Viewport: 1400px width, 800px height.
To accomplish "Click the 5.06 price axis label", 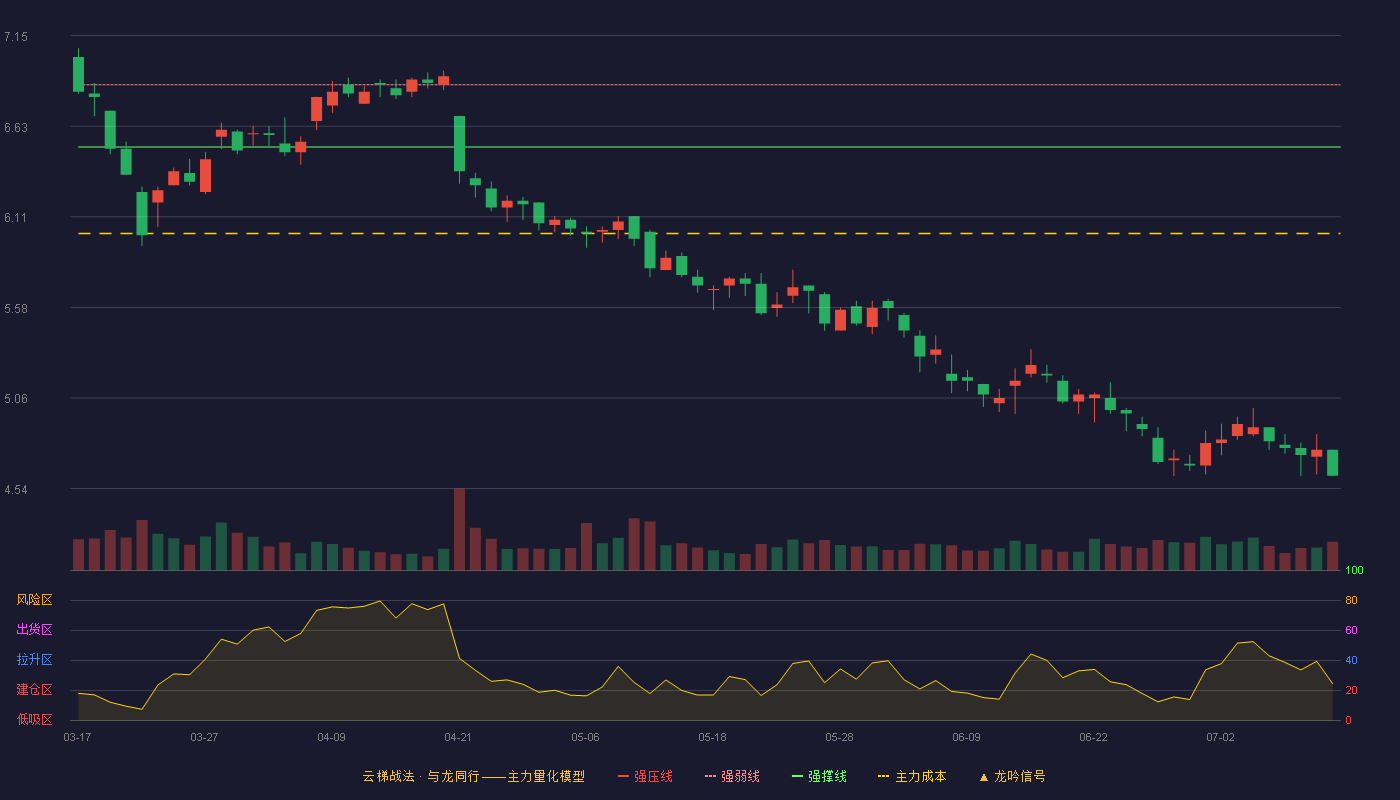I will coord(16,399).
